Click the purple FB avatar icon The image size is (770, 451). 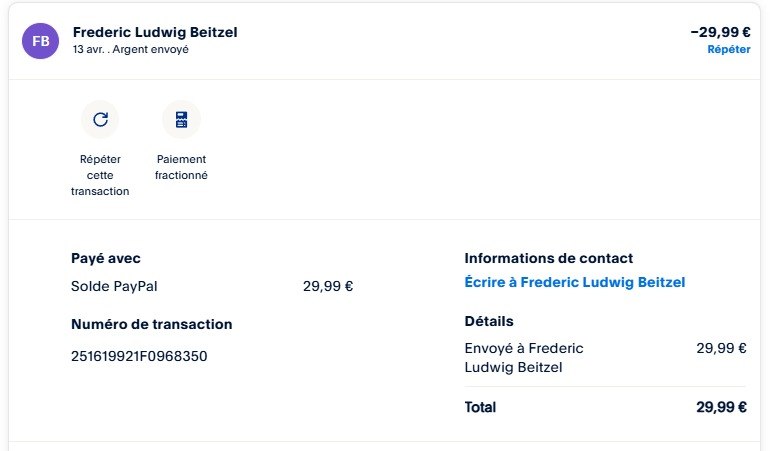[41, 40]
